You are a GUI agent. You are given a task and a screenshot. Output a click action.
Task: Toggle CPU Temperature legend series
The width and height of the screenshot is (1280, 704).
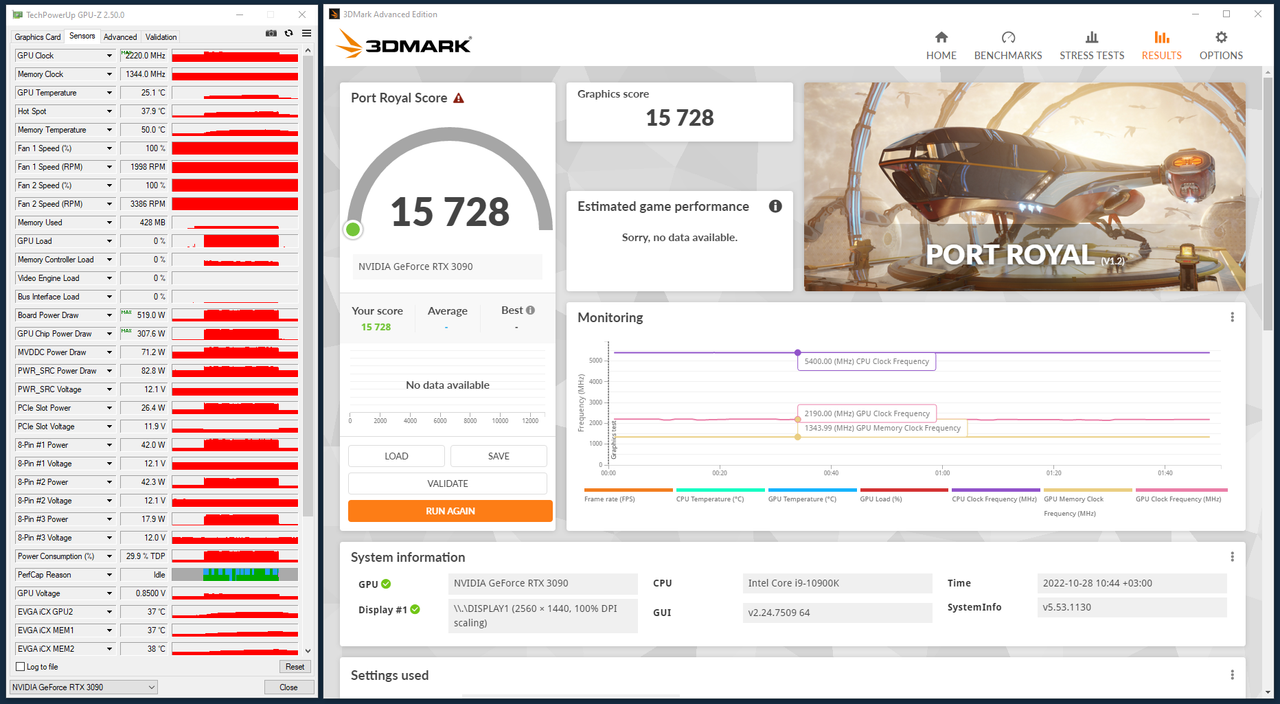click(718, 494)
